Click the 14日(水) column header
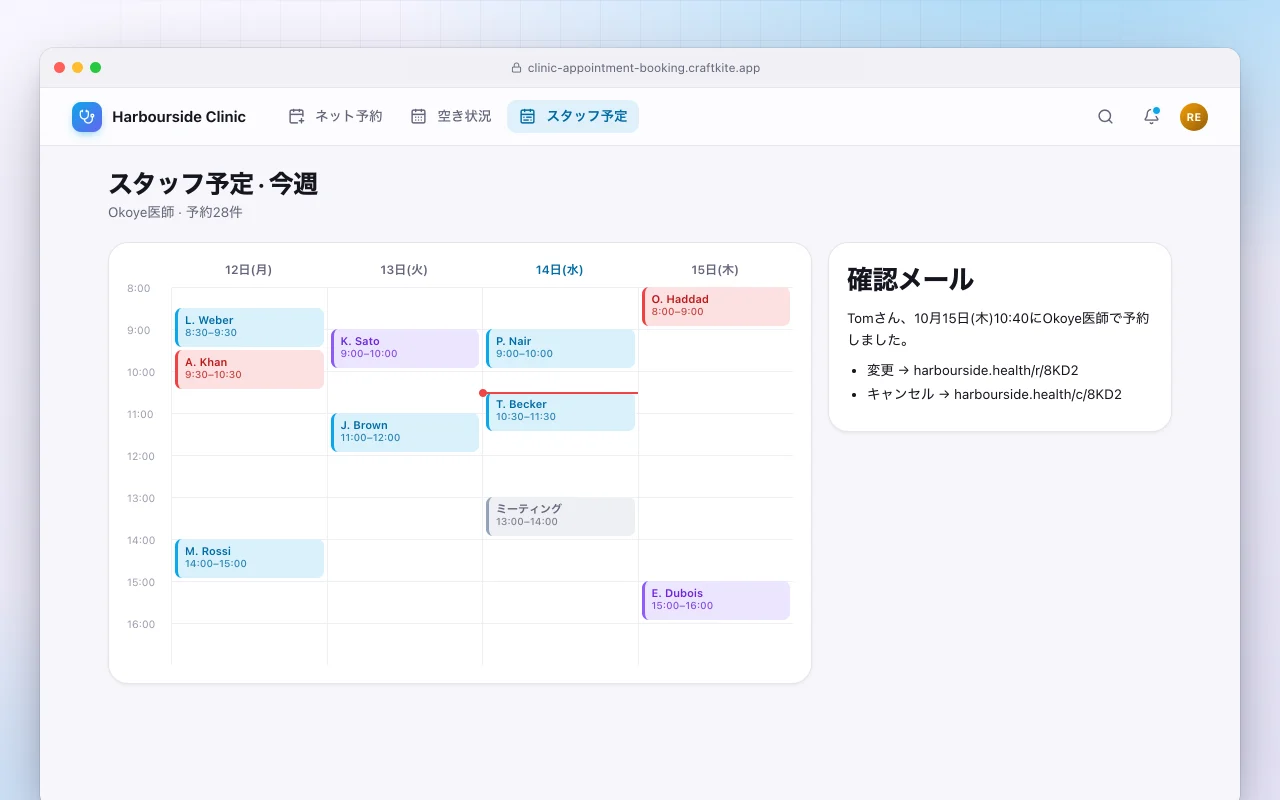 pos(560,270)
